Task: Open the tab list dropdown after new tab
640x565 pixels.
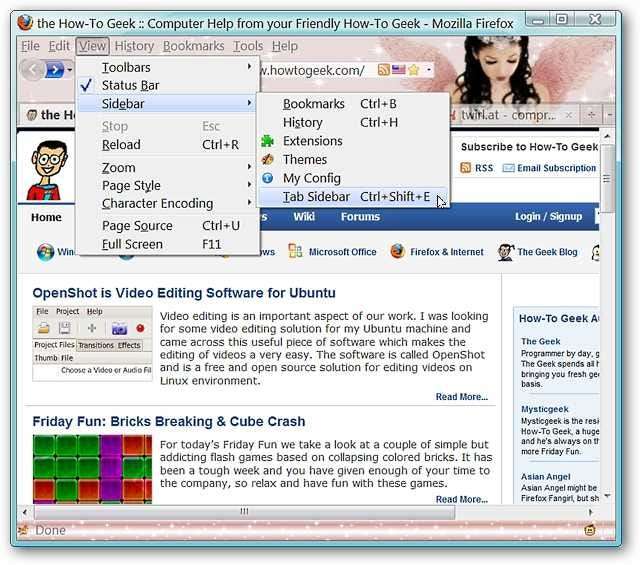Action: 609,115
